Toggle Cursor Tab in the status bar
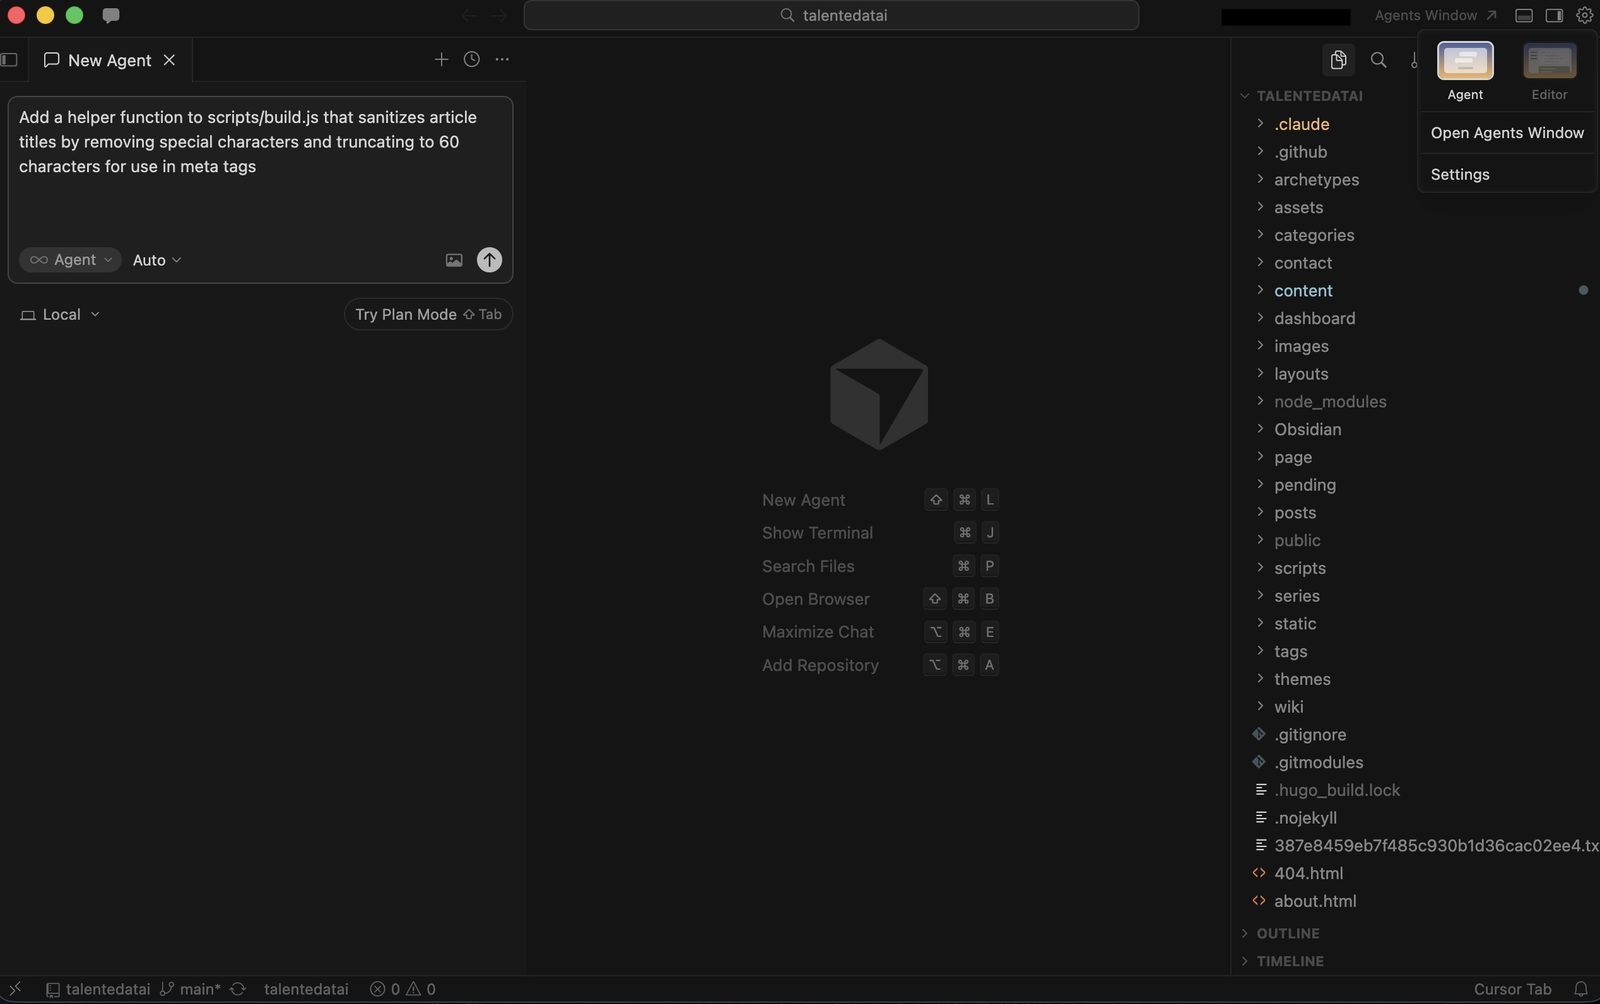 click(x=1513, y=989)
